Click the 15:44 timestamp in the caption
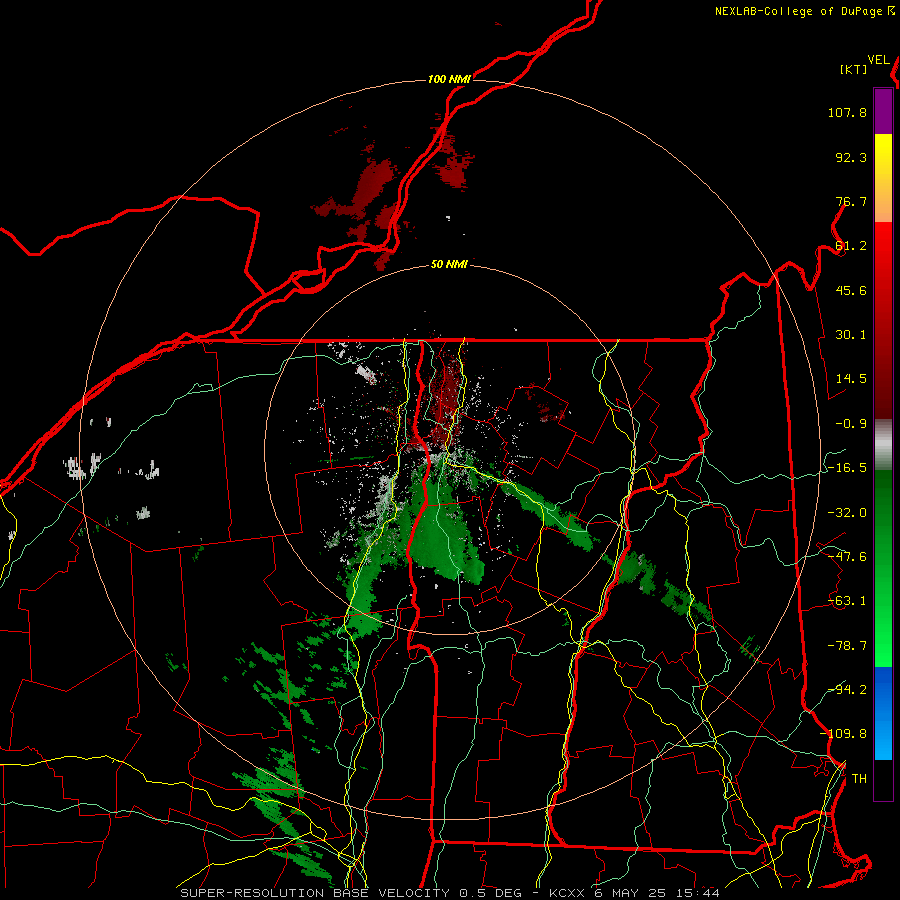 click(697, 893)
